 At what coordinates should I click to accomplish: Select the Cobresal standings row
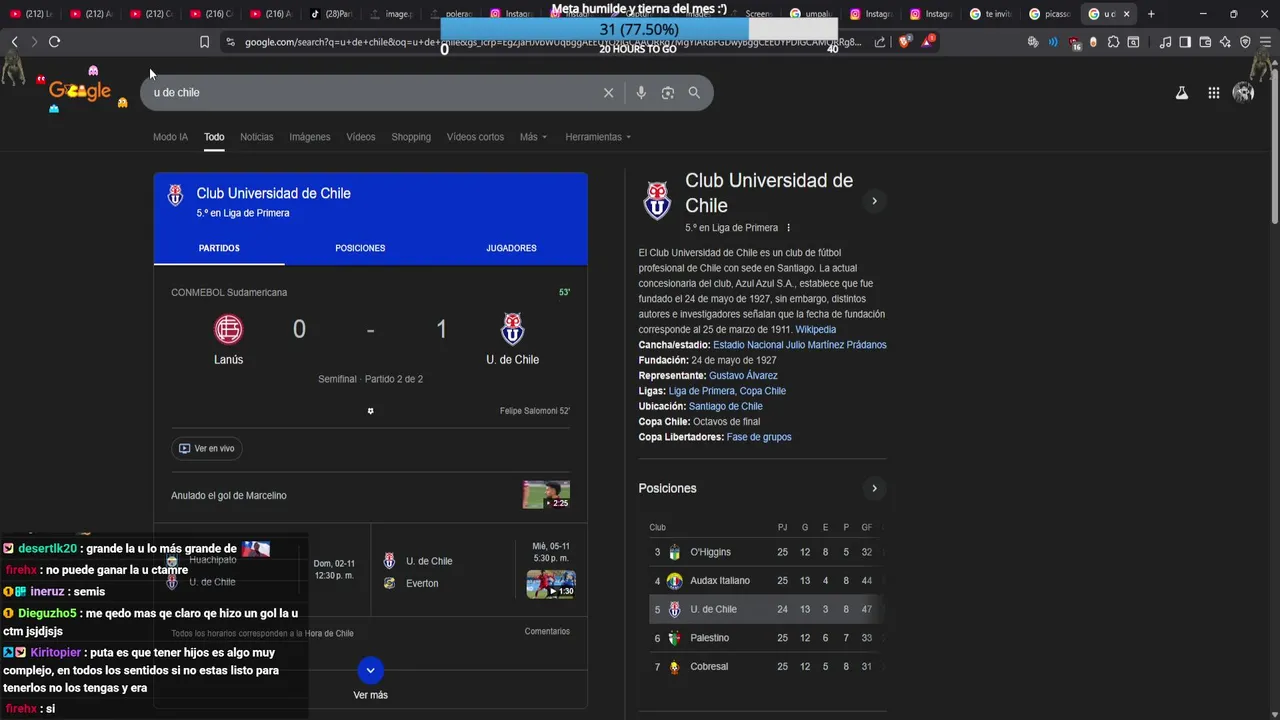[765, 667]
